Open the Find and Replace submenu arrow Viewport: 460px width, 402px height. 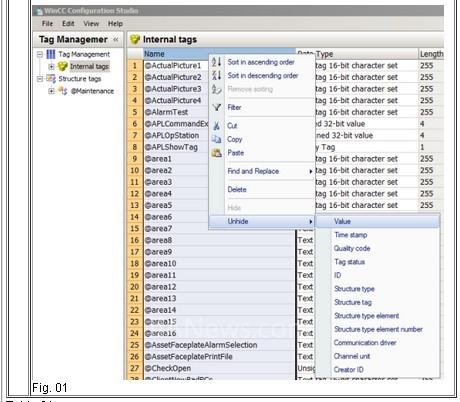[x=310, y=171]
